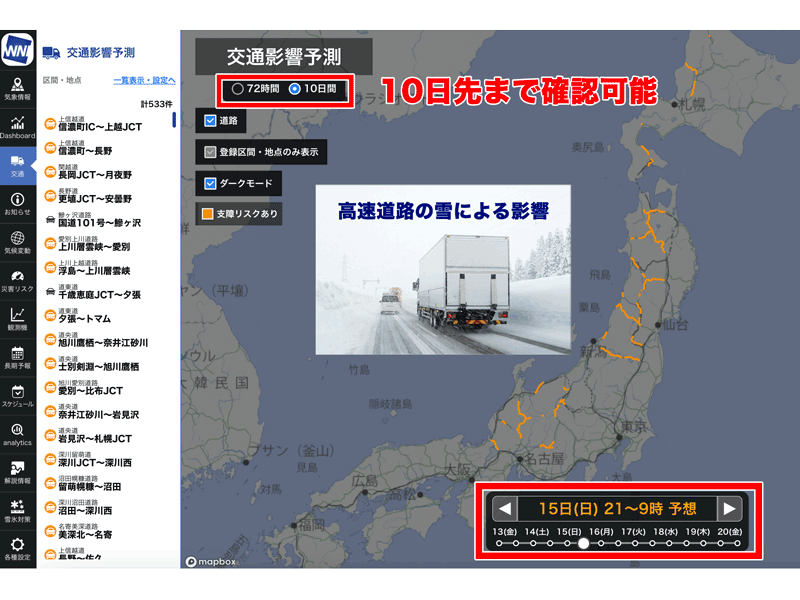
Task: Select the 72時間 radio button
Action: tap(237, 89)
